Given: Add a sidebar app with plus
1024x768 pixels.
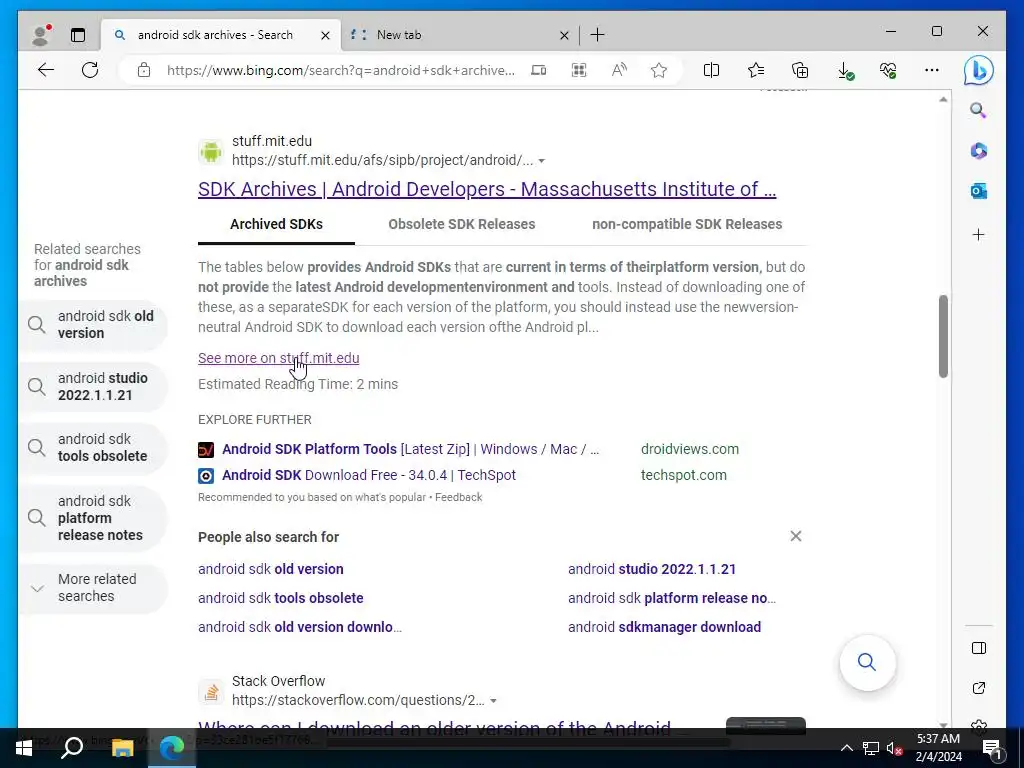Looking at the screenshot, I should (x=978, y=234).
